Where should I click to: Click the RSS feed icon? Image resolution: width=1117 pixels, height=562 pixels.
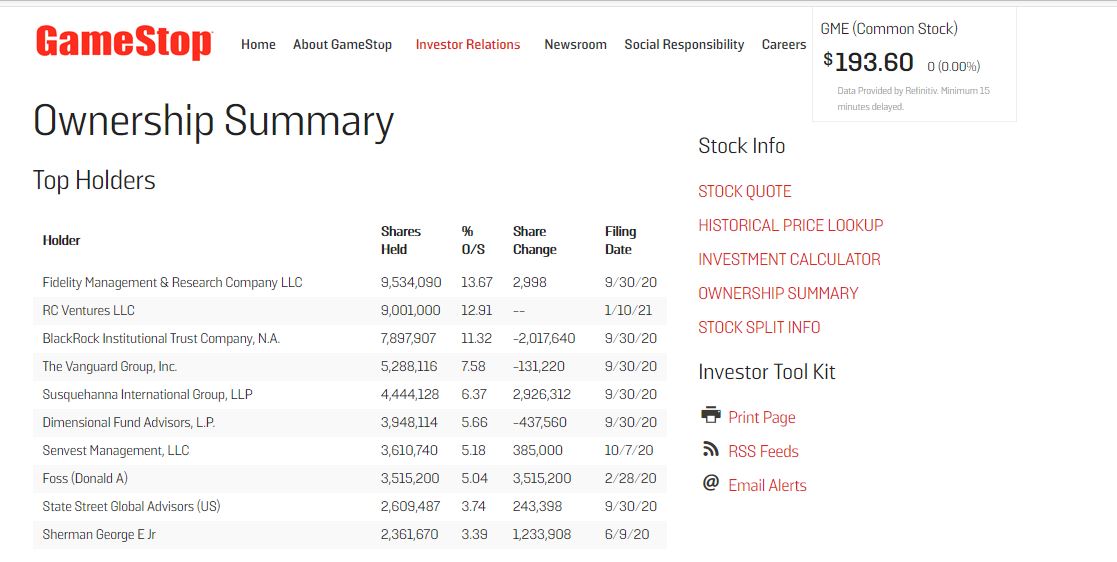coord(710,449)
